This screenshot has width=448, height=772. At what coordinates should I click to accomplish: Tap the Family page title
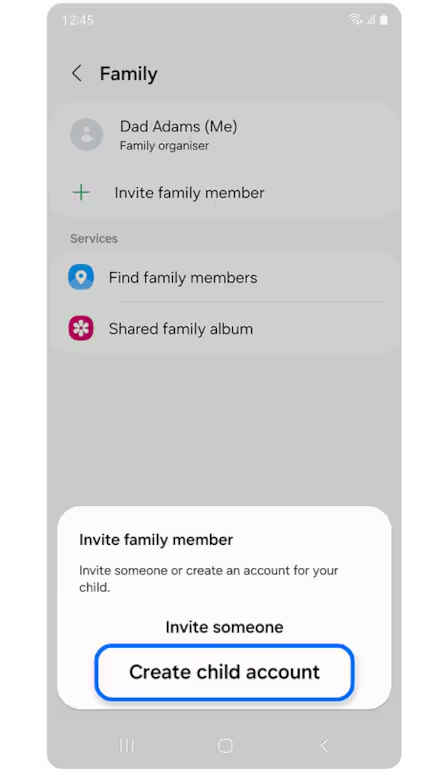128,74
